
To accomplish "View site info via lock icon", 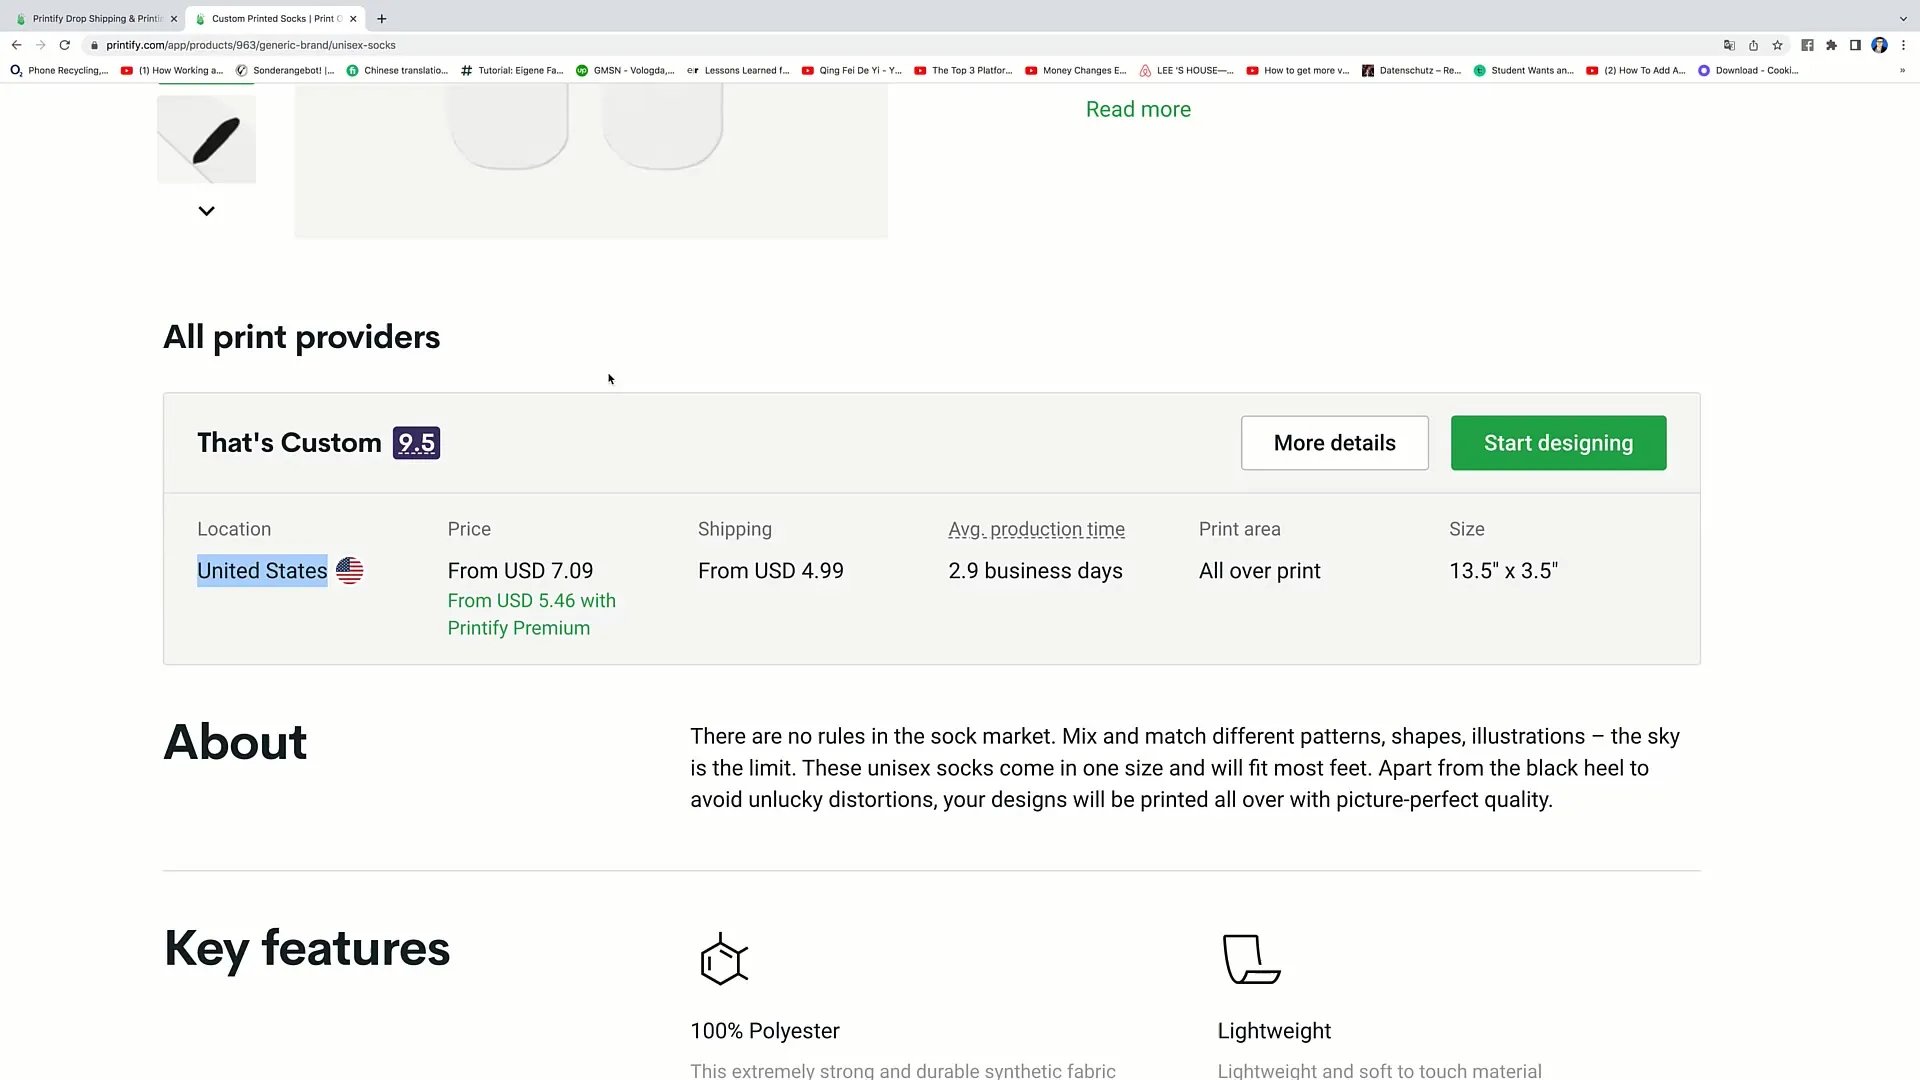I will (94, 45).
